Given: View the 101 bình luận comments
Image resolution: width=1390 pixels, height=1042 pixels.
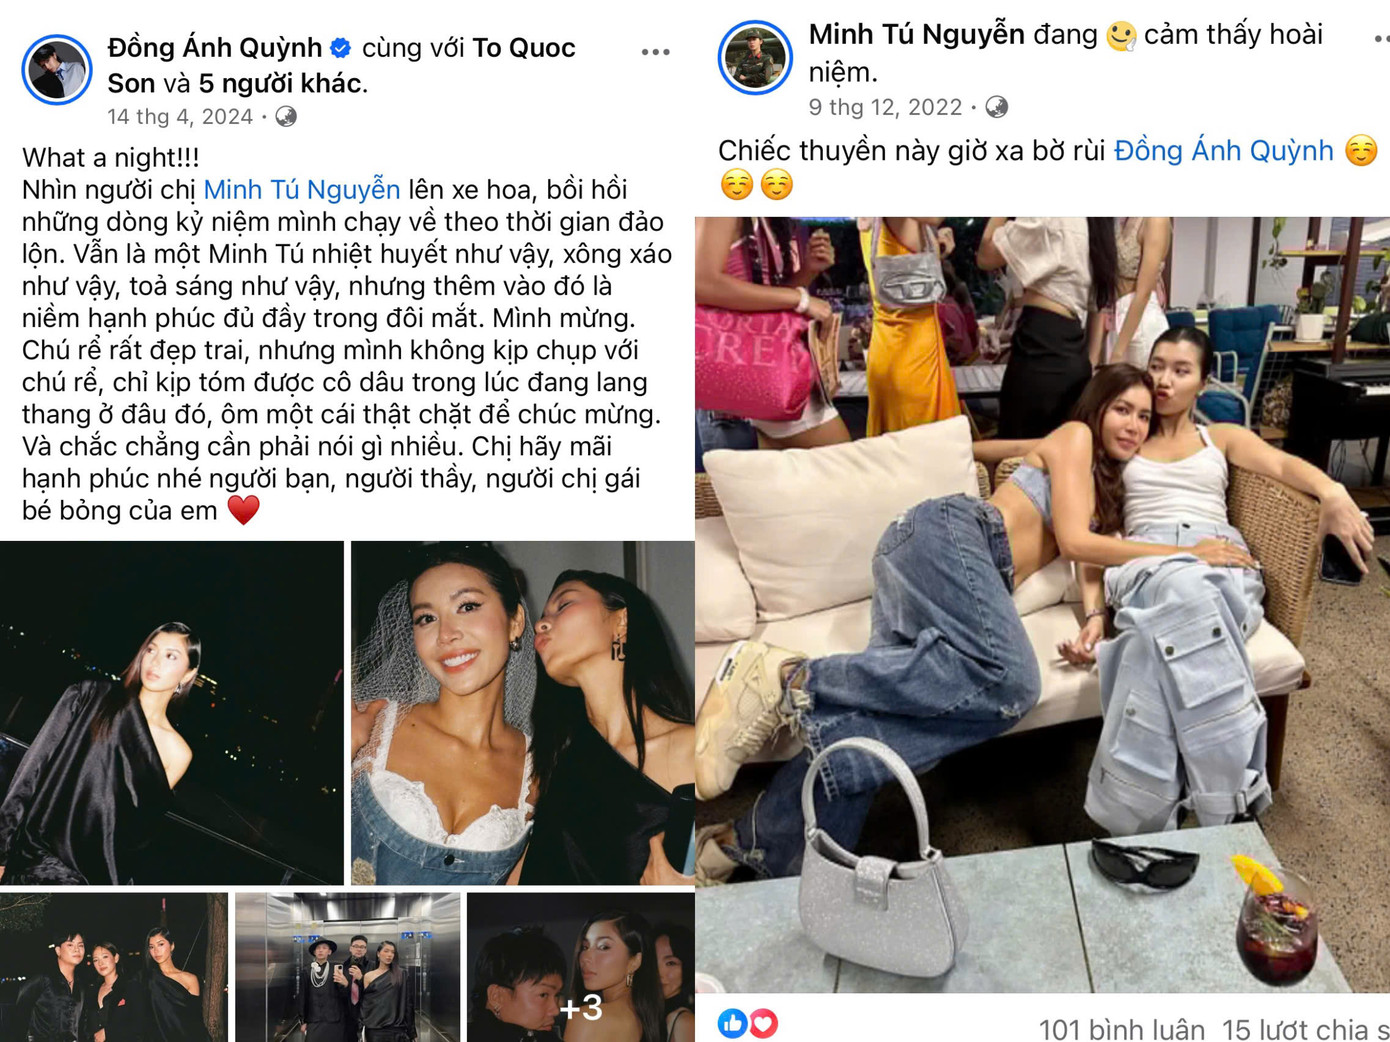Looking at the screenshot, I should (1122, 1029).
